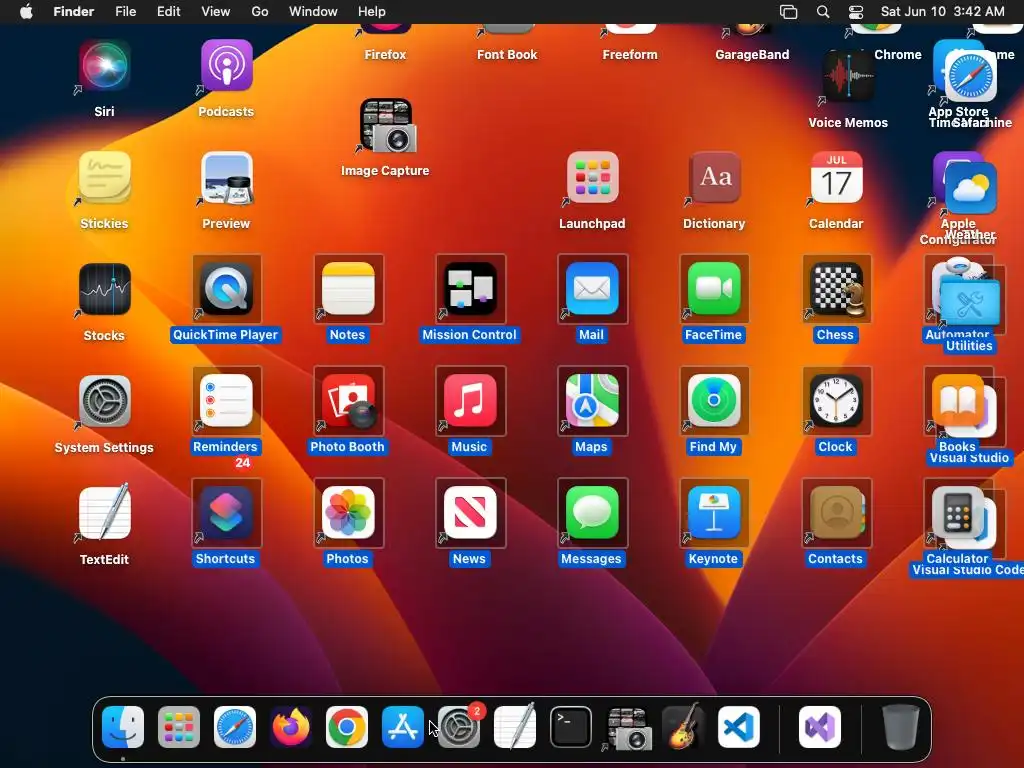Image resolution: width=1024 pixels, height=768 pixels.
Task: Click the Shortcuts desktop icon
Action: pos(227,513)
